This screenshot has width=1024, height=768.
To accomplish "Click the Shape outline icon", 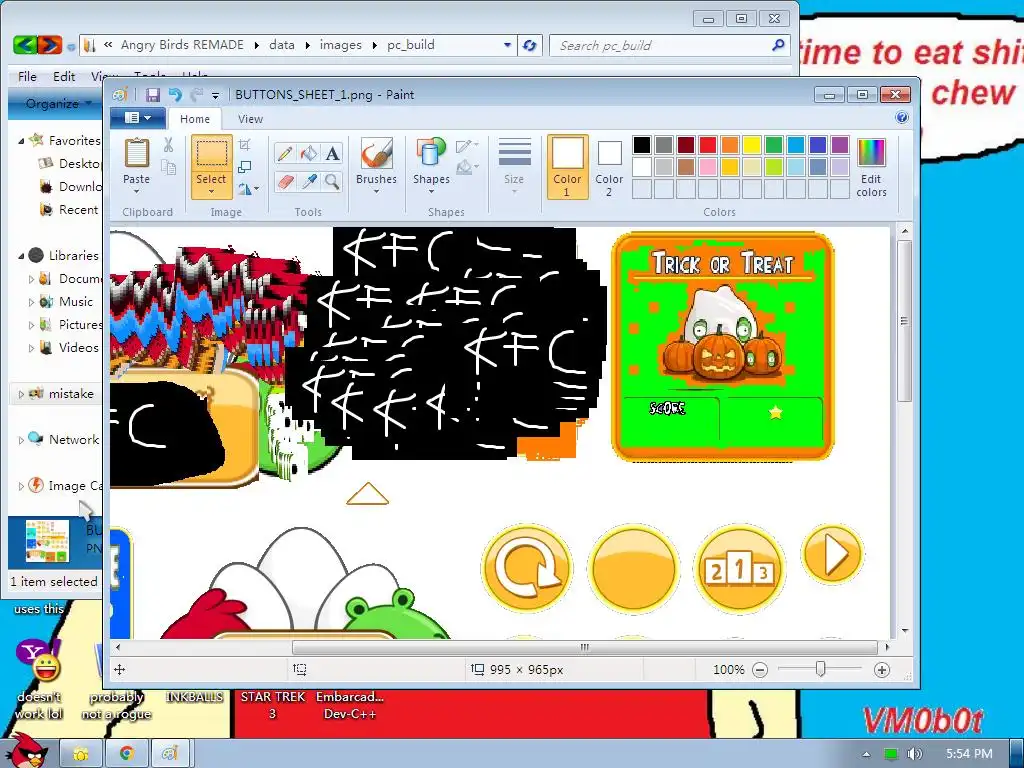I will [467, 146].
